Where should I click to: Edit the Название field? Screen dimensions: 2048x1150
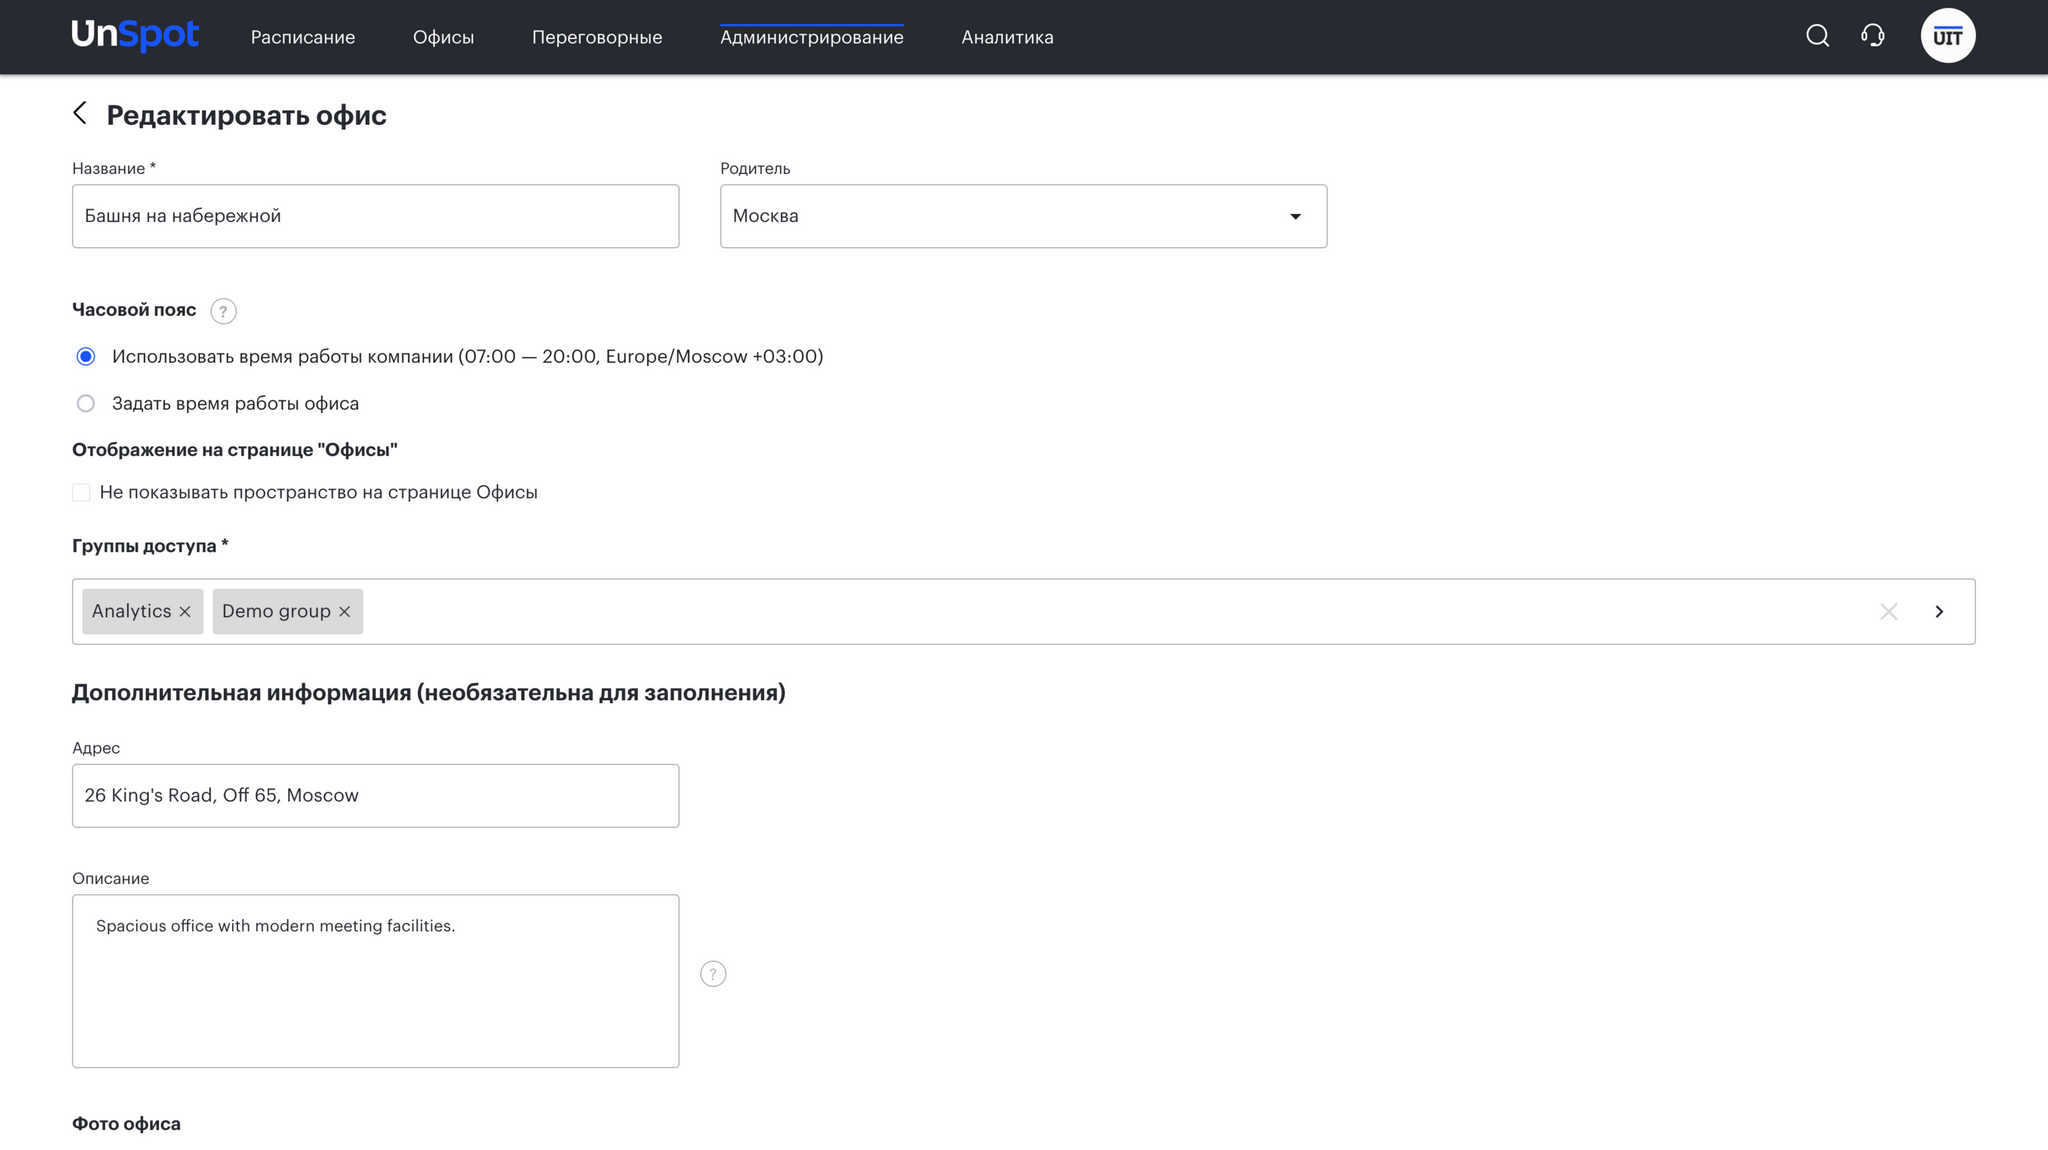tap(375, 216)
